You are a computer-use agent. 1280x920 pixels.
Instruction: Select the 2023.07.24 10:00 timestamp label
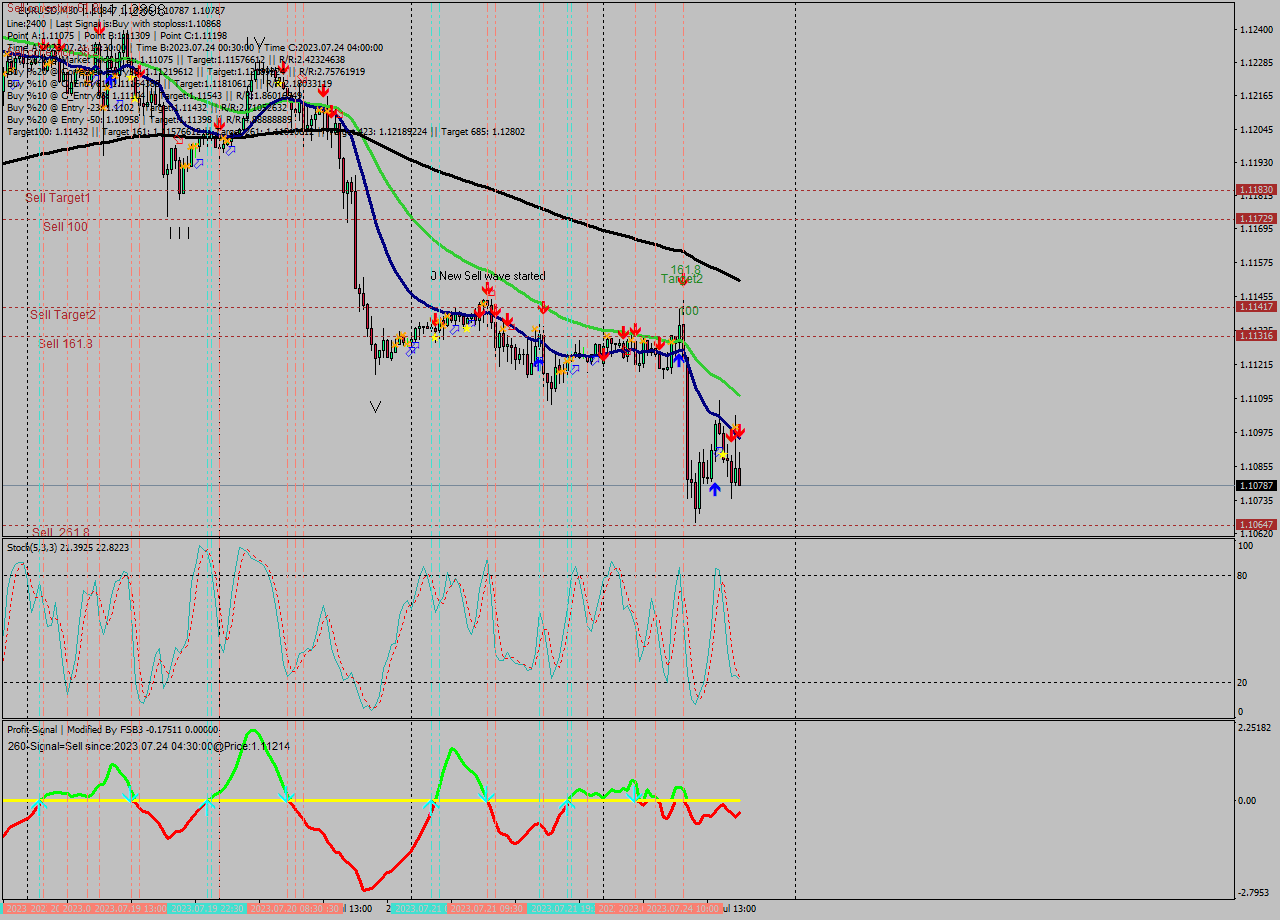click(683, 908)
